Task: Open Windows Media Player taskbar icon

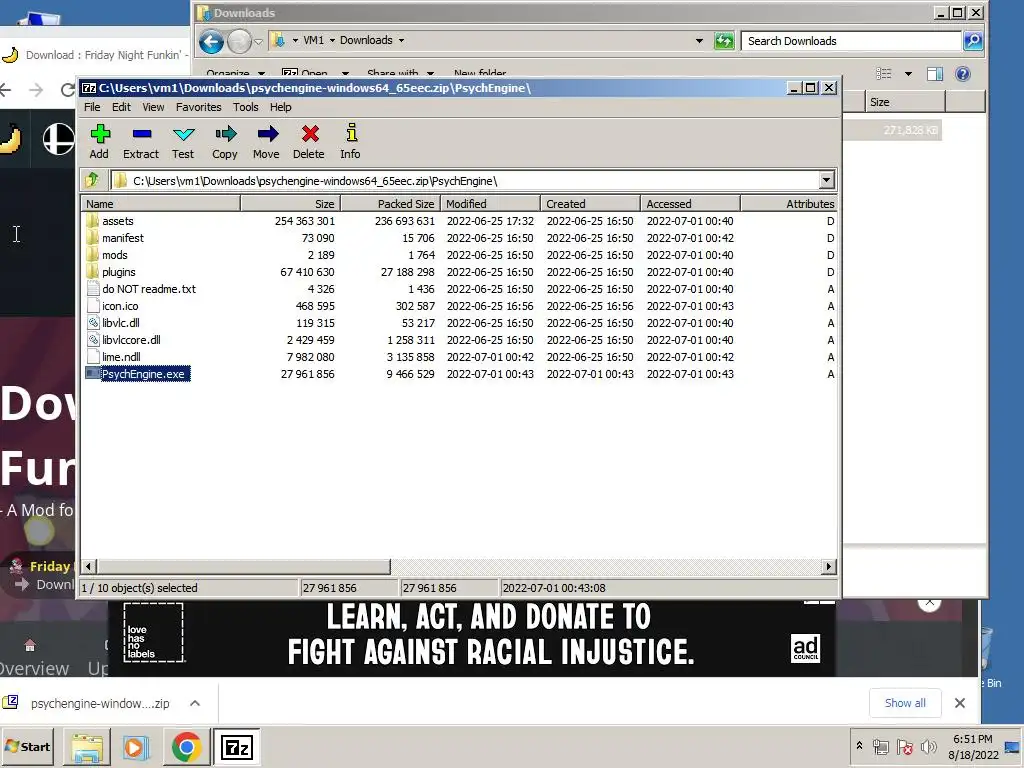Action: pyautogui.click(x=136, y=747)
